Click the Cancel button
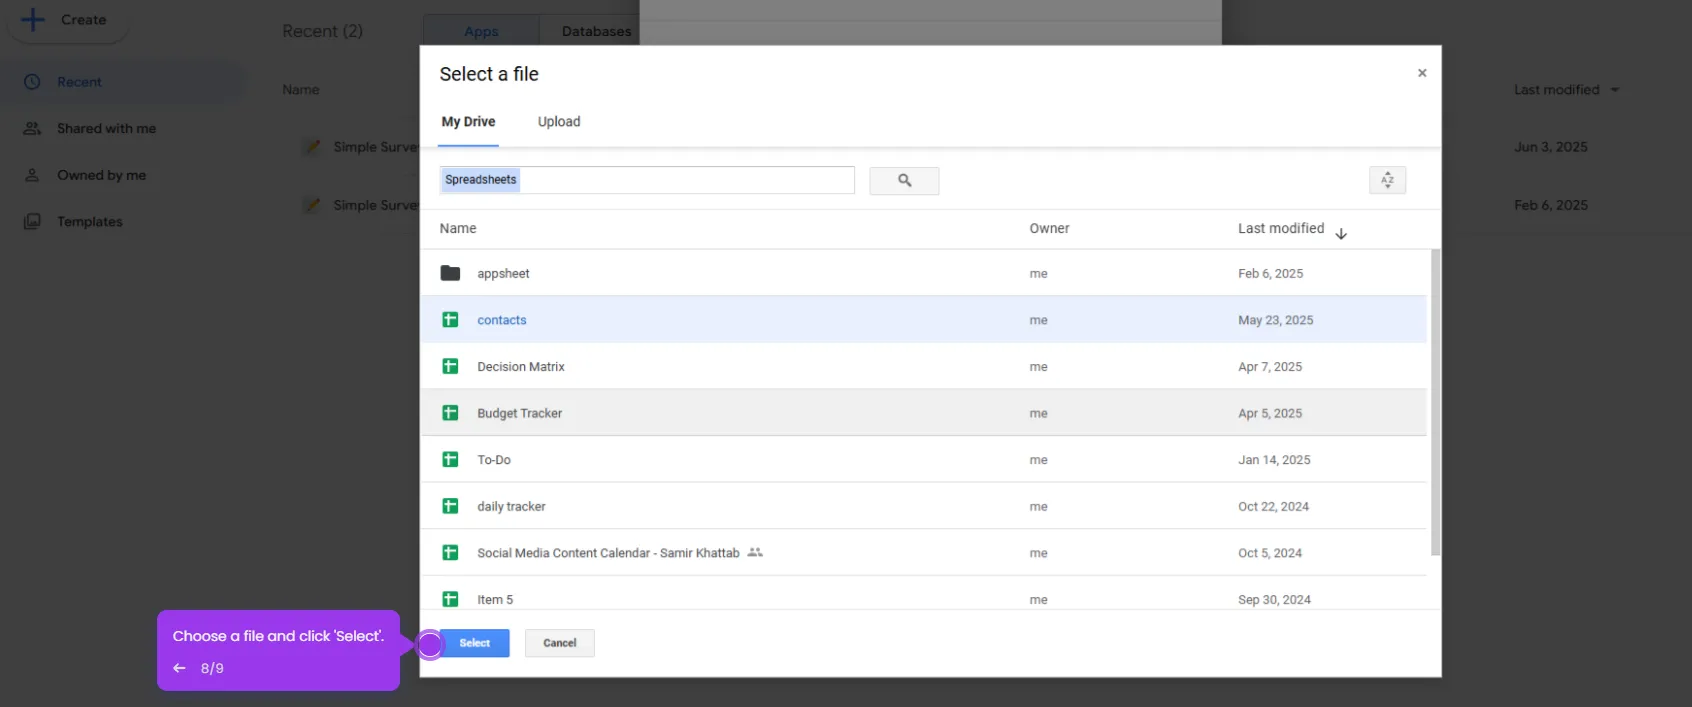The image size is (1692, 707). point(560,643)
